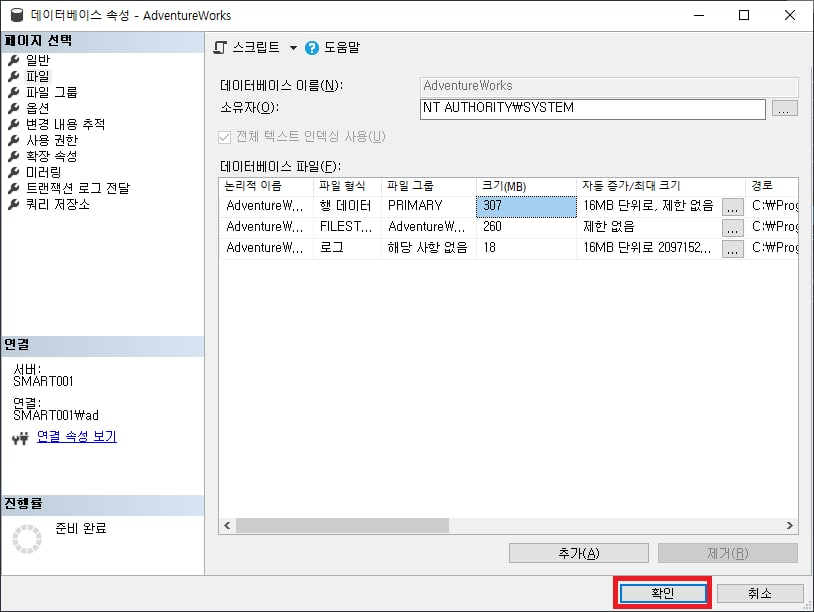Open the 확장 속성 page
The height and width of the screenshot is (612, 814).
pos(51,156)
